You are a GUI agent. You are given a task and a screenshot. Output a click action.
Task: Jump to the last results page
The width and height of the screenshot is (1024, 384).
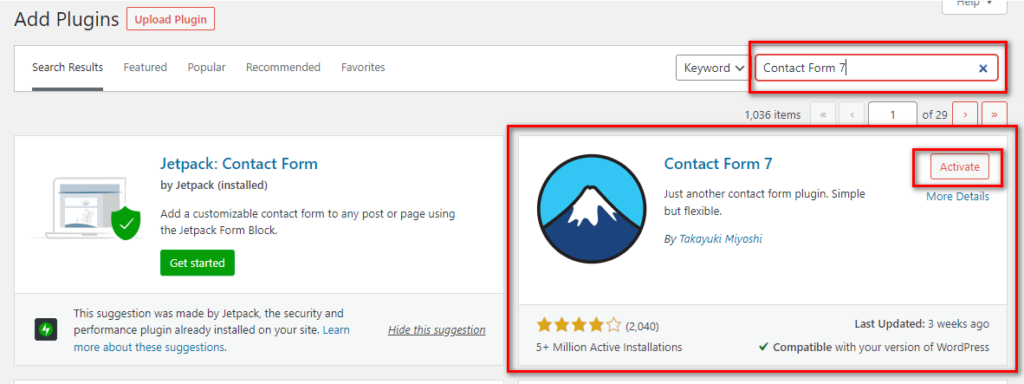[x=995, y=115]
